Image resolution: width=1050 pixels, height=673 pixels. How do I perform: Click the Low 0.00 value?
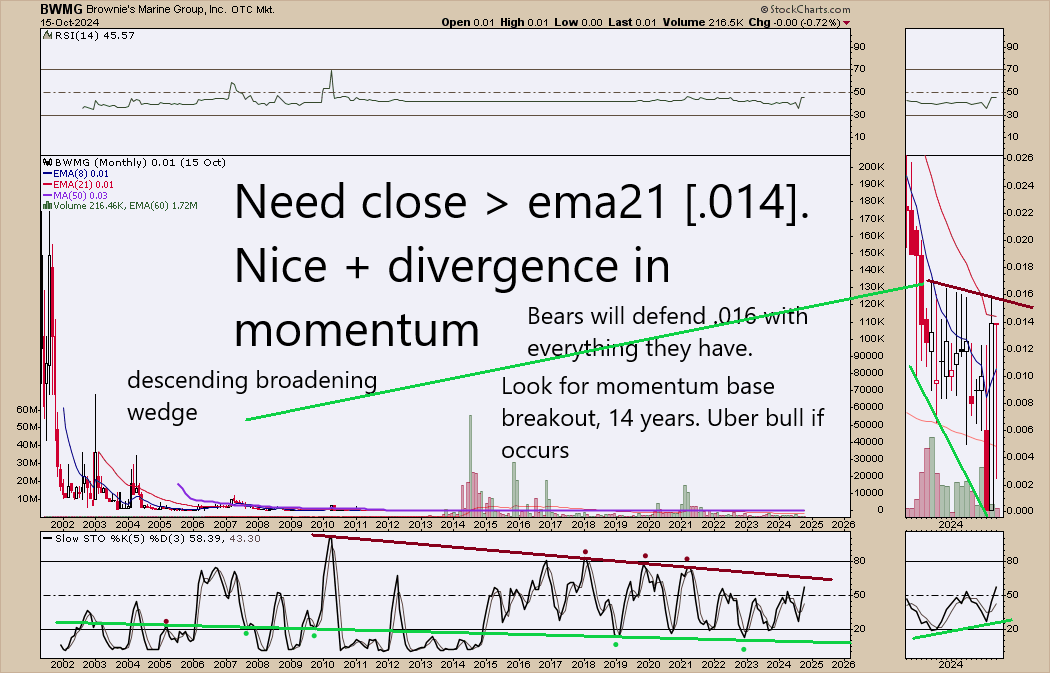click(579, 22)
